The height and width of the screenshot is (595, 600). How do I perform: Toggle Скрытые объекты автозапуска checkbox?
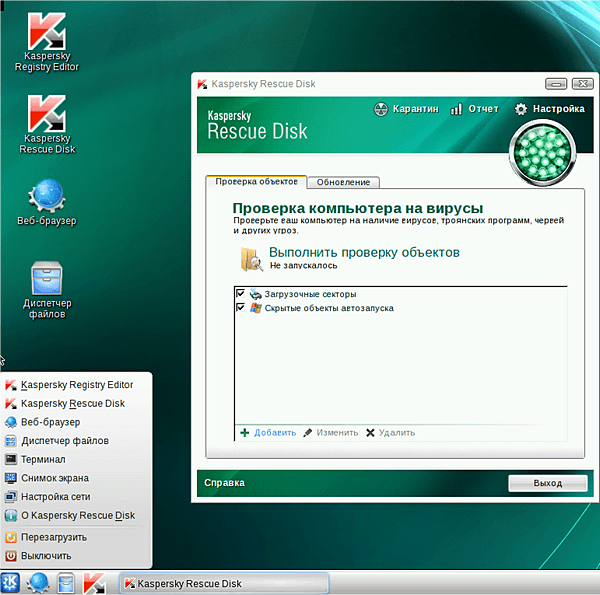[x=240, y=308]
